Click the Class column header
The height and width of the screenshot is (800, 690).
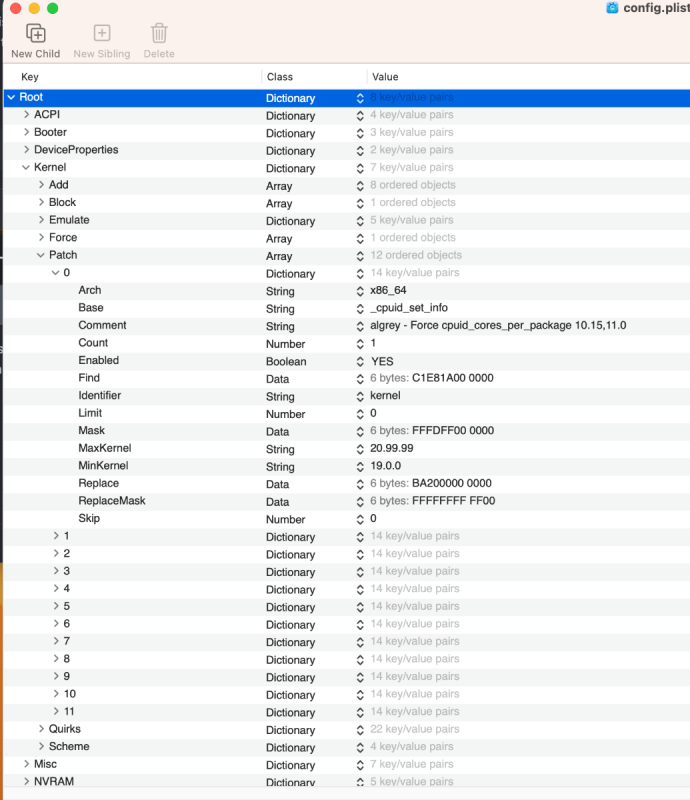(280, 77)
